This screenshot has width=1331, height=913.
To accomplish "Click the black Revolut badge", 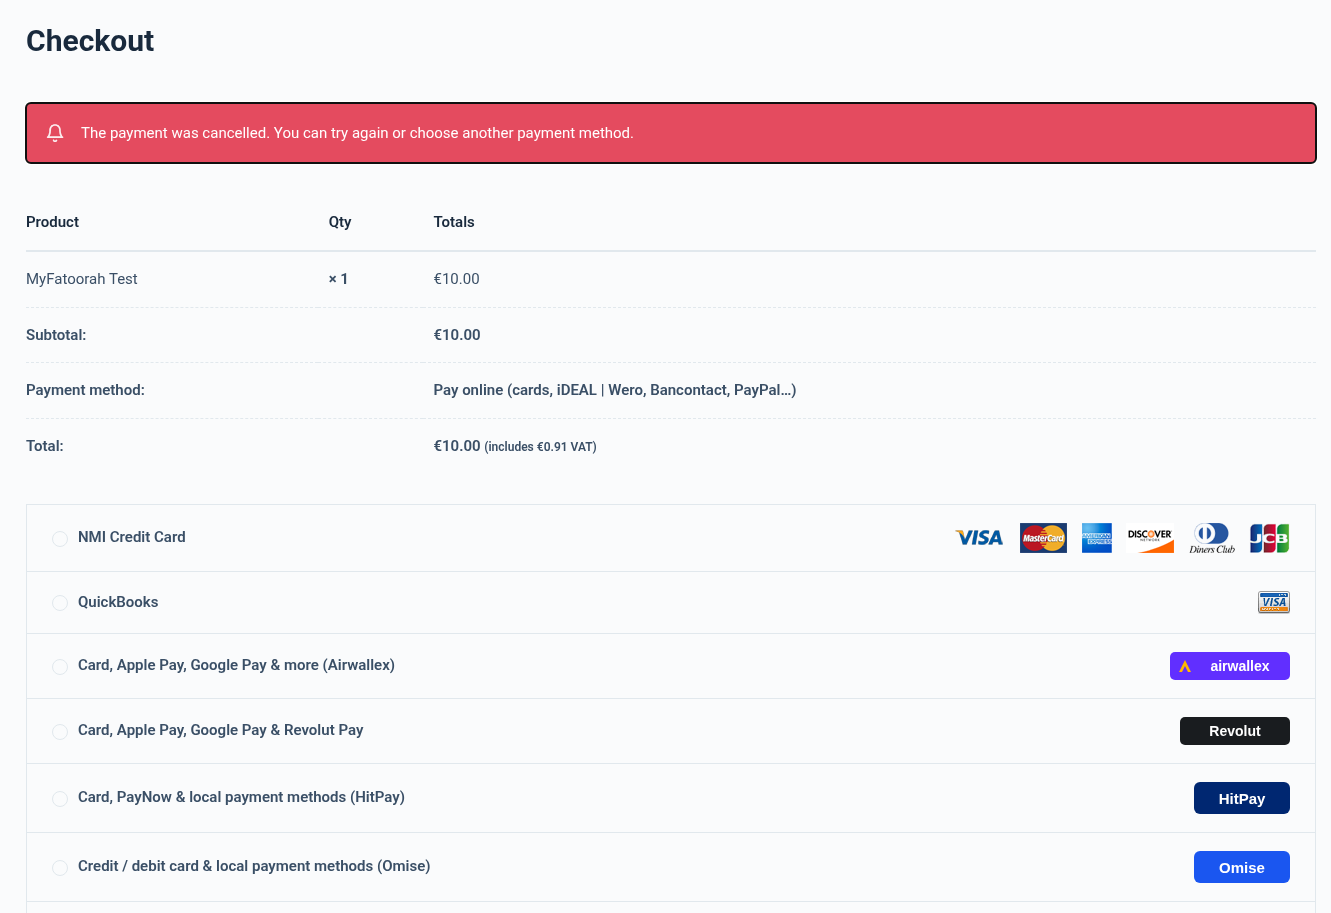I will (1235, 731).
